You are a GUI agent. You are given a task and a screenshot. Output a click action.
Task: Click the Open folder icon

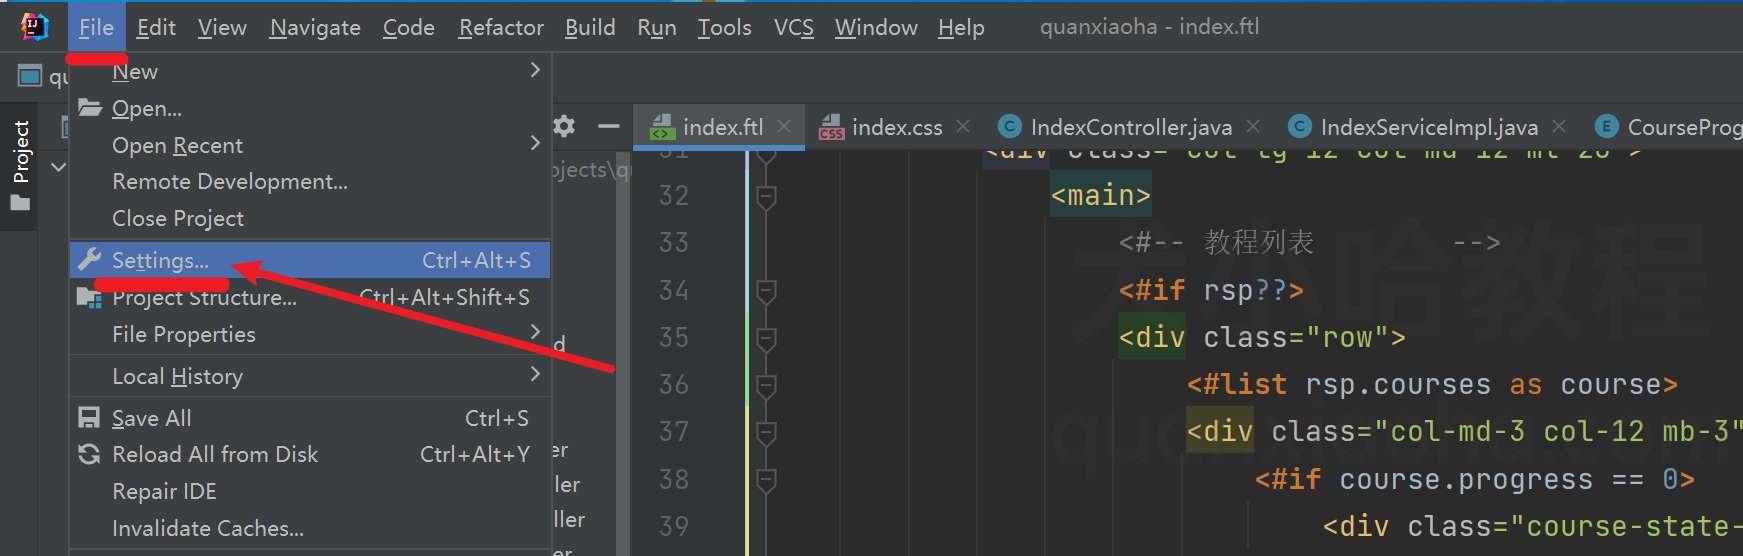(x=90, y=107)
